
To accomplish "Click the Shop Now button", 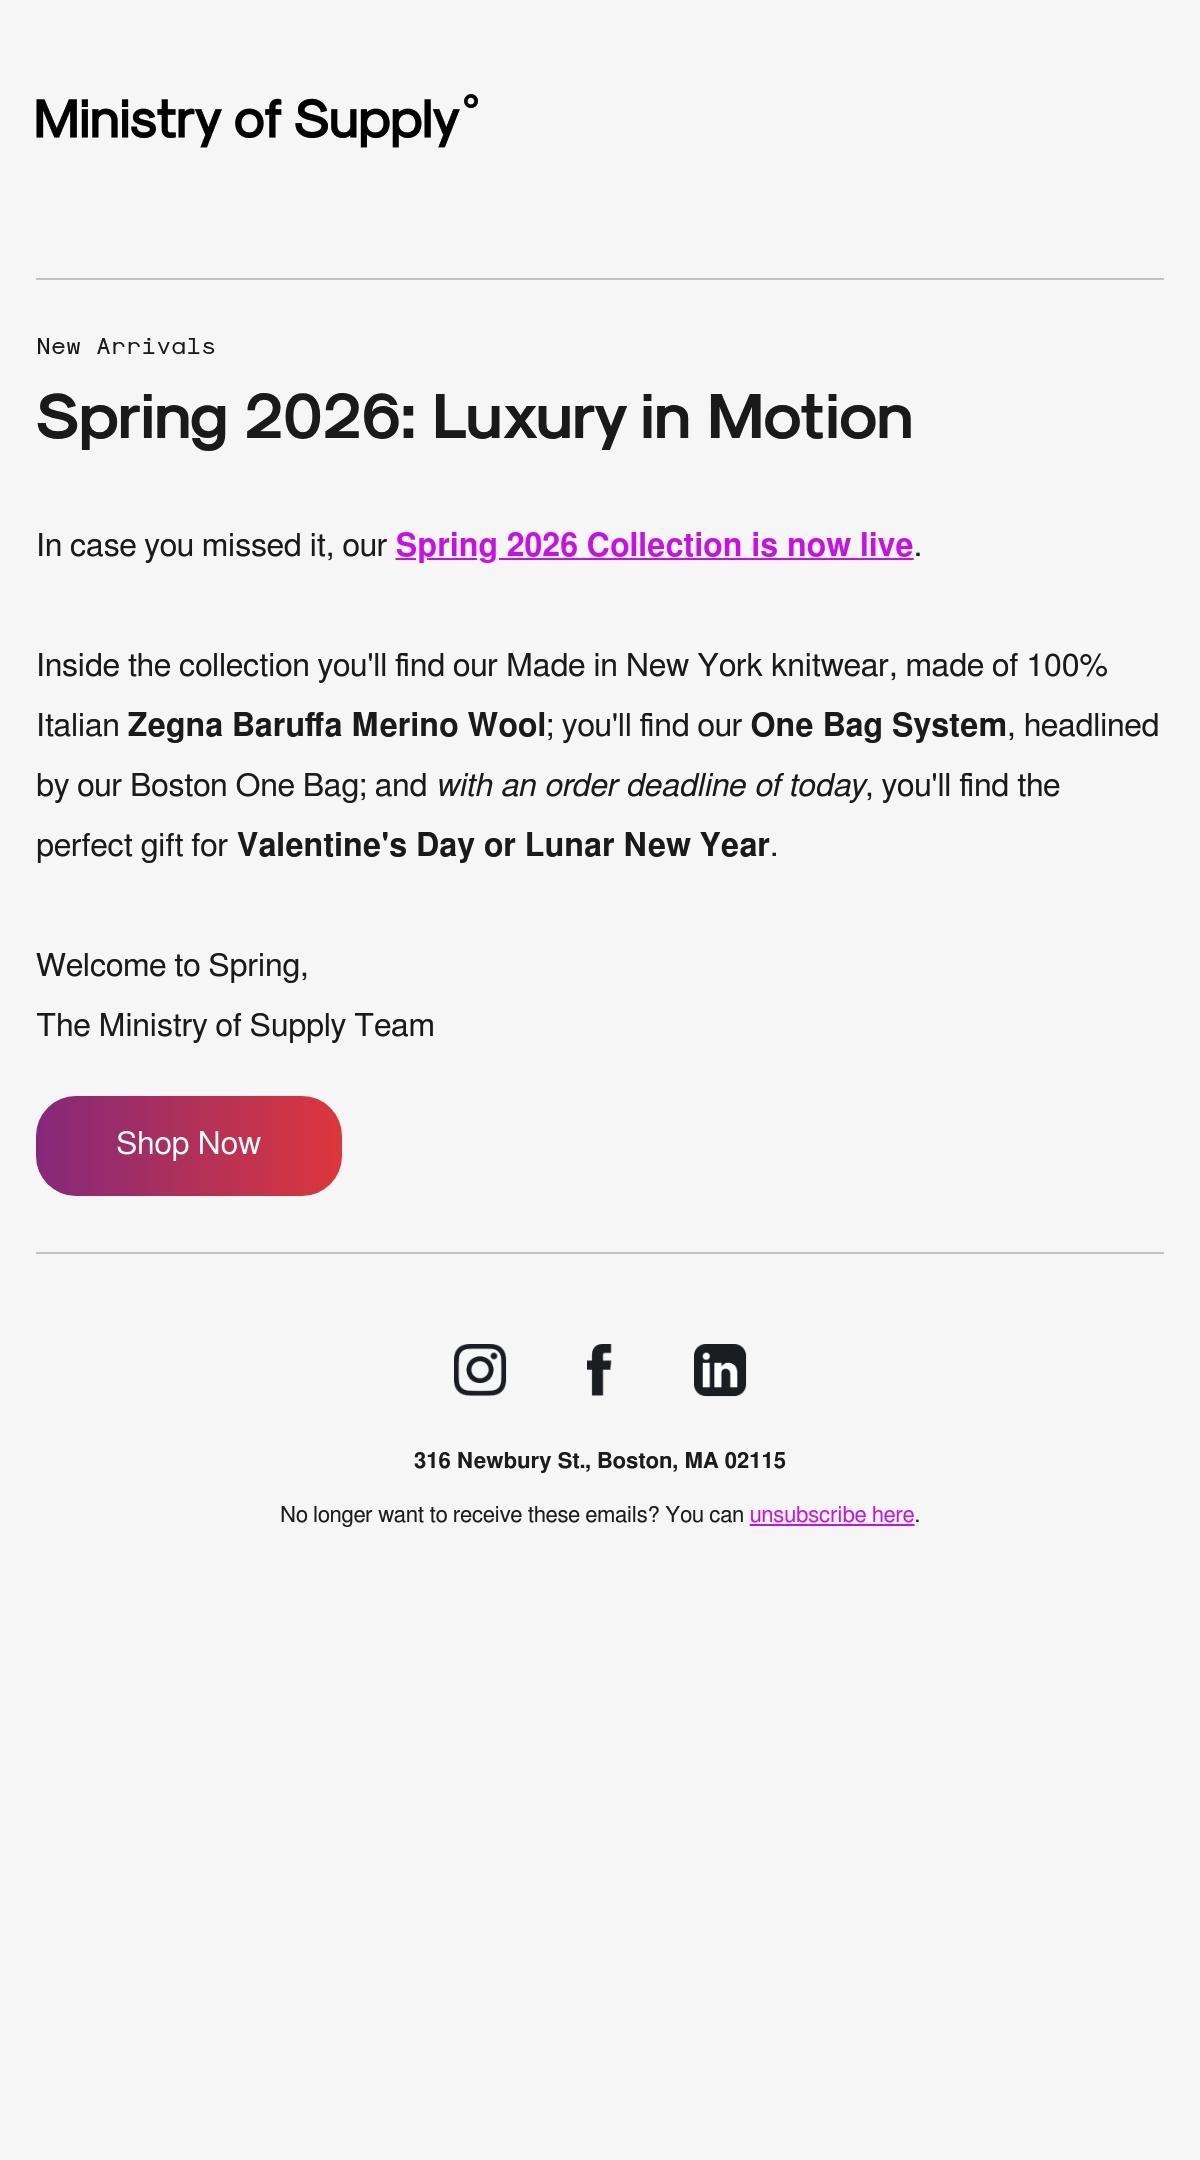I will [189, 1145].
